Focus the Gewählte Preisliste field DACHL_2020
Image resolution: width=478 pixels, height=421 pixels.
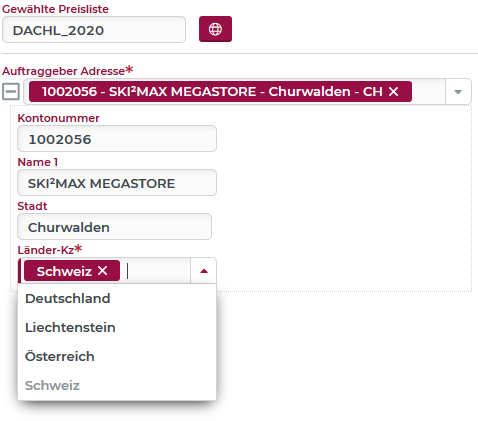tap(94, 30)
